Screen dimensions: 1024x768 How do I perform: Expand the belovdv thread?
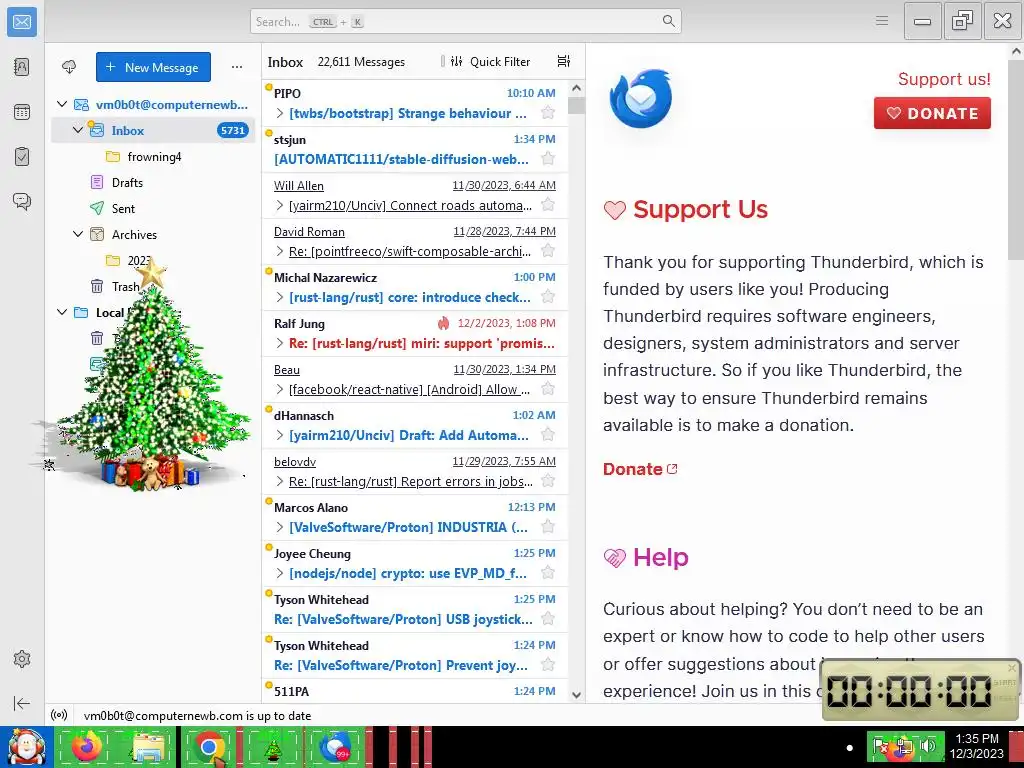(280, 481)
